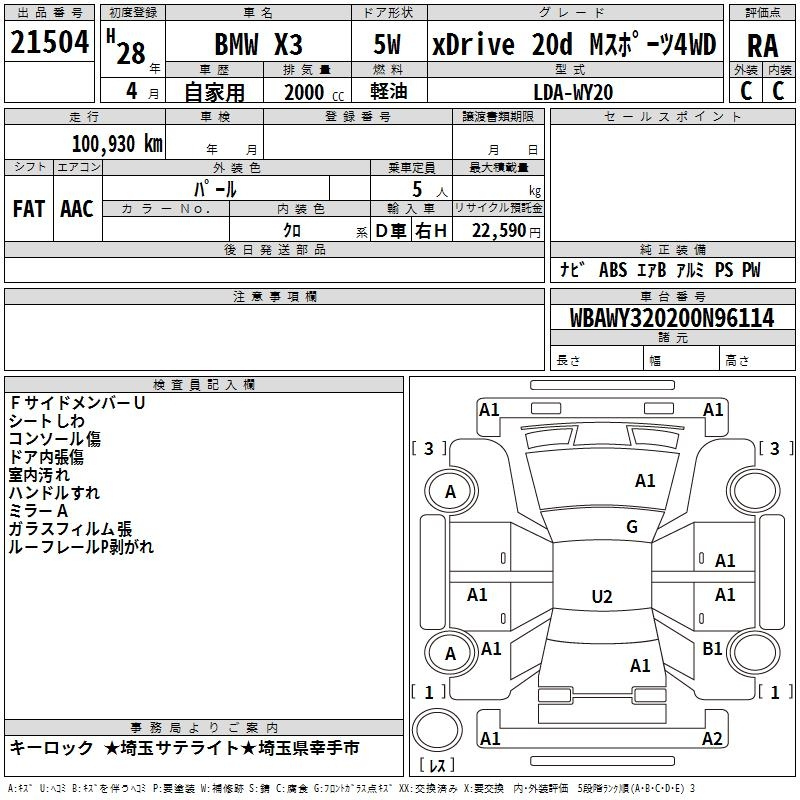Select the U2 mark on the roof

point(602,596)
